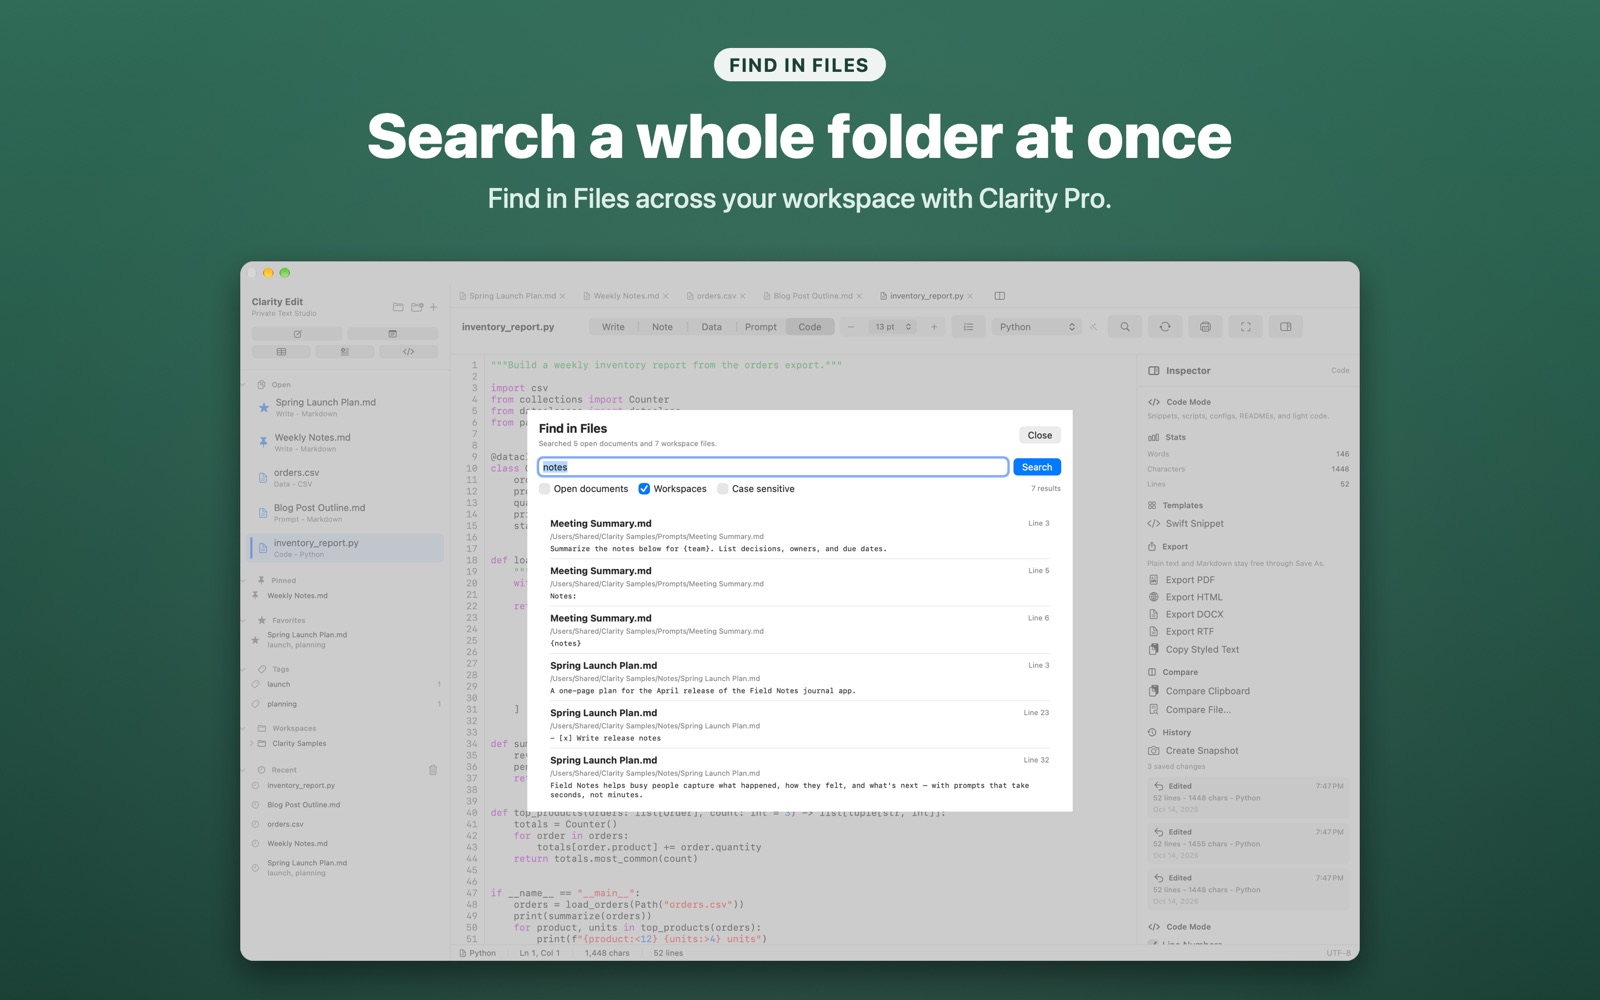Viewport: 1600px width, 1000px height.
Task: Collapse the Pinned section in sidebar
Action: pos(244,581)
